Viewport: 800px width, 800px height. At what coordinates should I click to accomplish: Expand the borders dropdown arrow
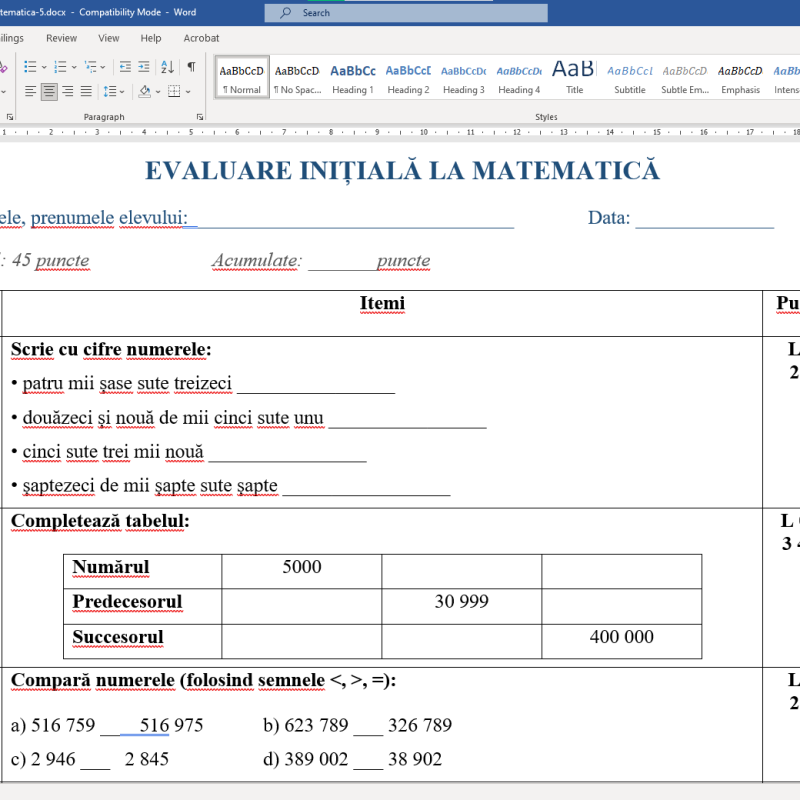(188, 92)
